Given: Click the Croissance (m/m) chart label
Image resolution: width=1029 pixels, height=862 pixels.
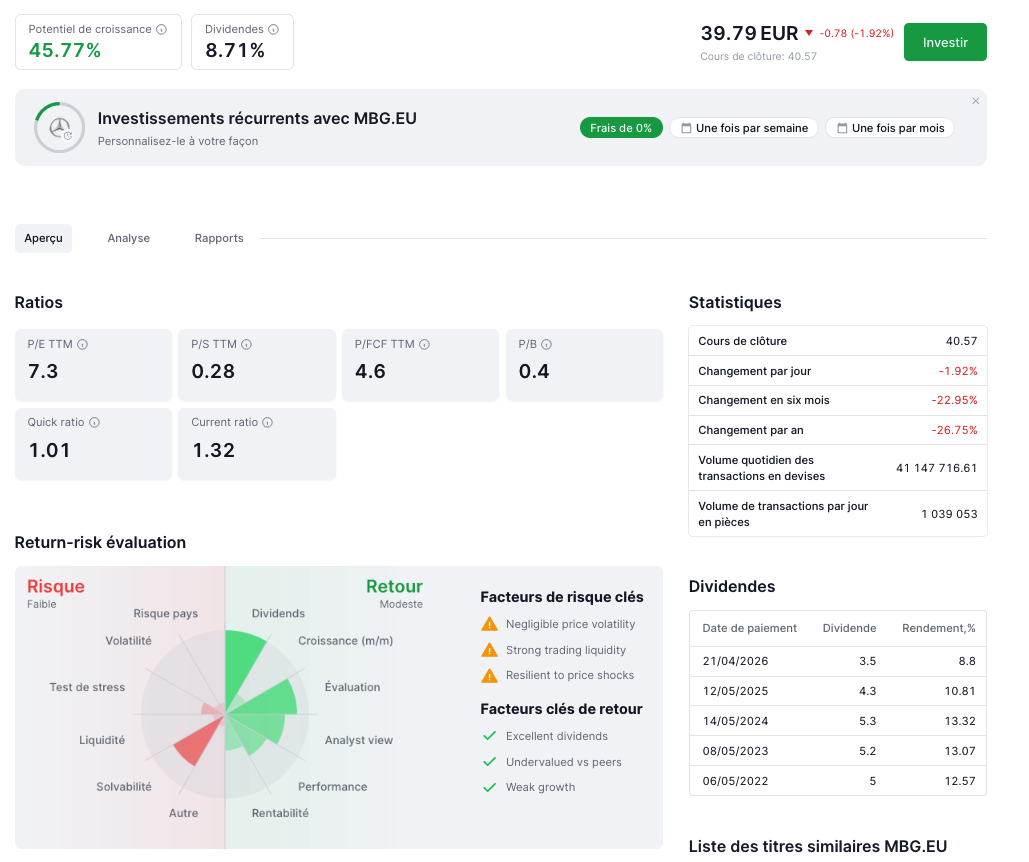Looking at the screenshot, I should 345,641.
